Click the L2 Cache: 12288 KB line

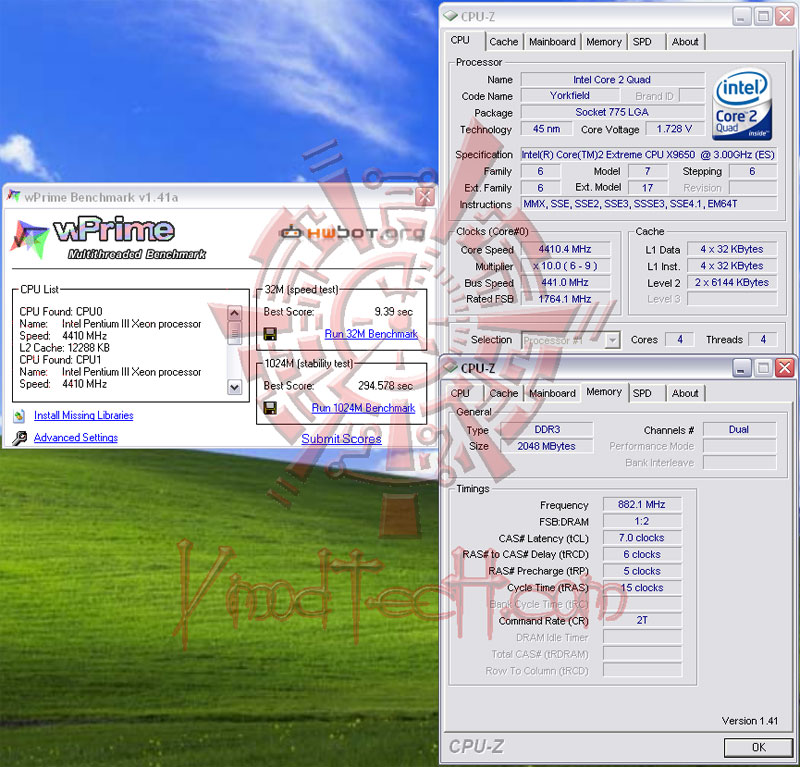[x=64, y=348]
